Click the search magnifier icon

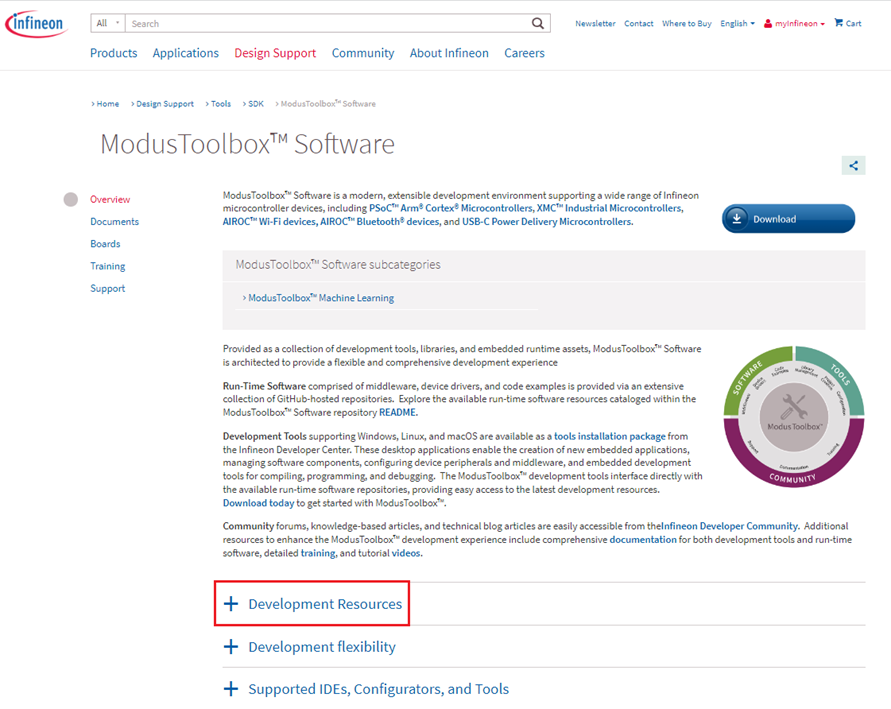[x=538, y=23]
